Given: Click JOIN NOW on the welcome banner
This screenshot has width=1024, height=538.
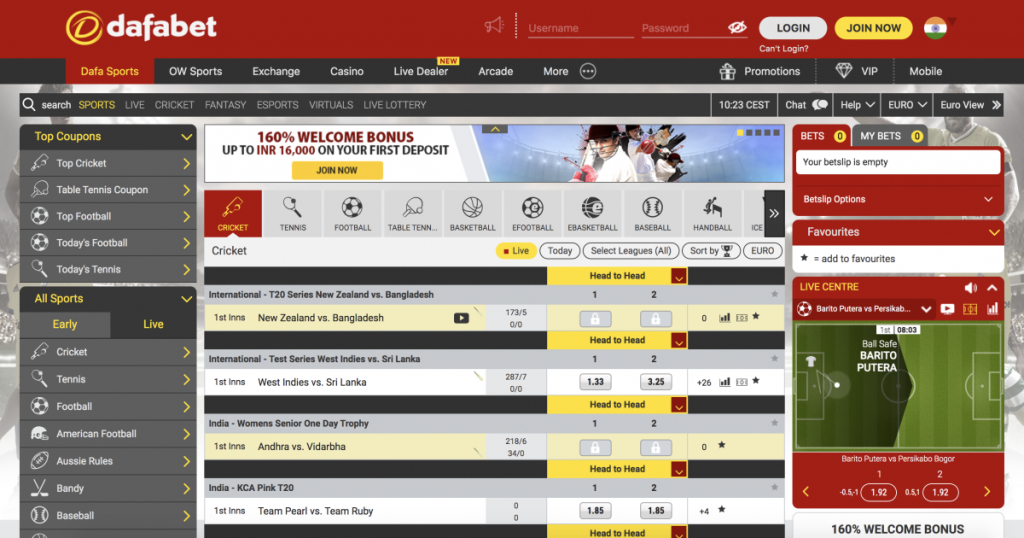Looking at the screenshot, I should tap(337, 170).
